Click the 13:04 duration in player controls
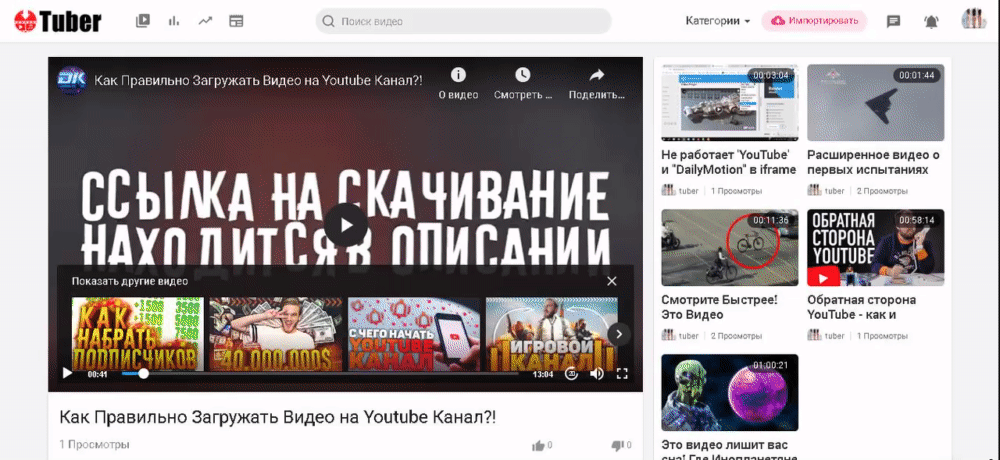 543,375
